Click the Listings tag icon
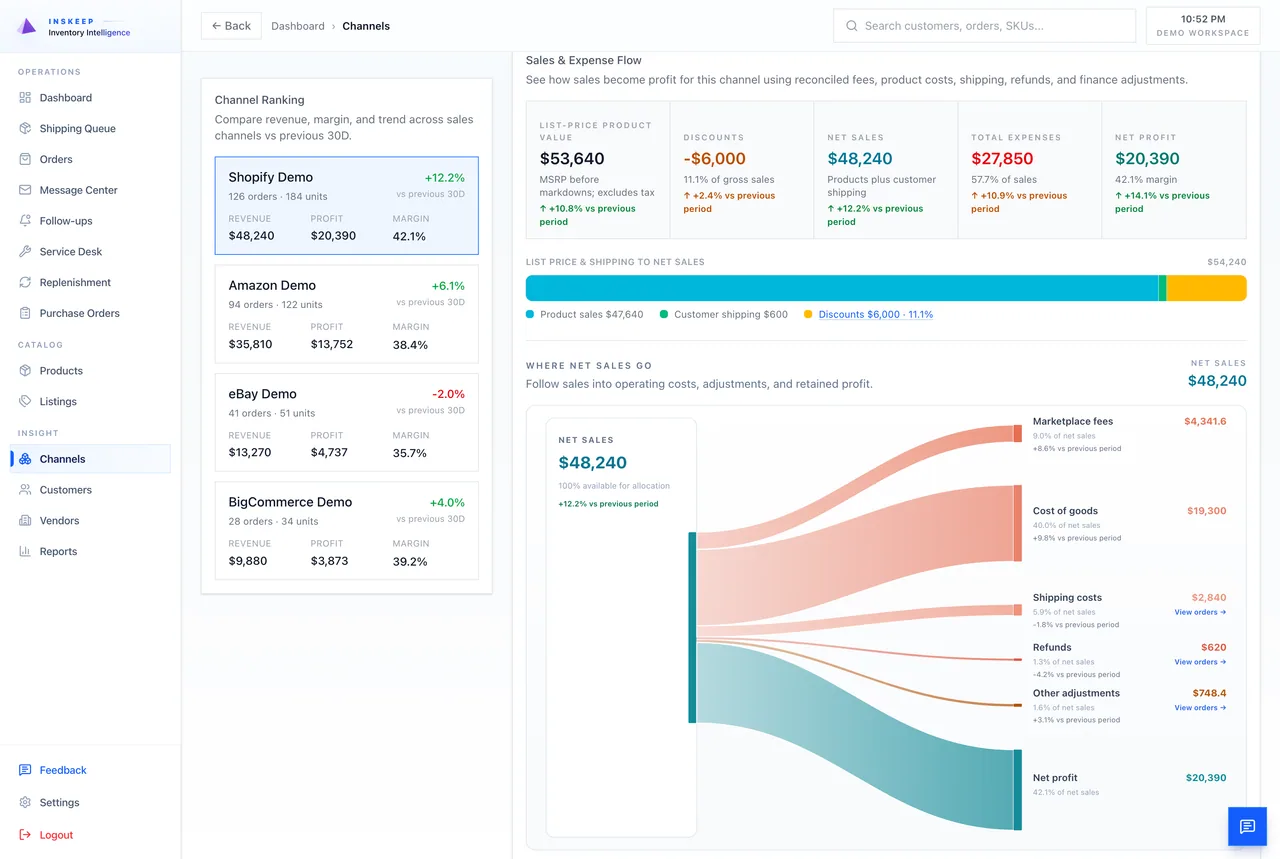The image size is (1280, 859). click(25, 401)
